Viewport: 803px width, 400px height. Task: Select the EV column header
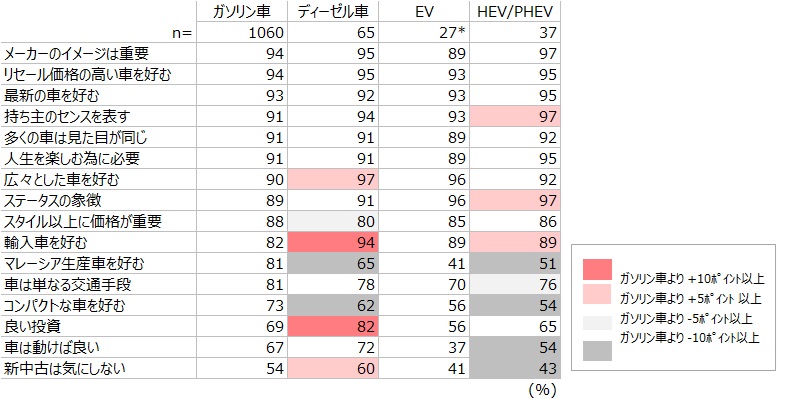point(424,12)
